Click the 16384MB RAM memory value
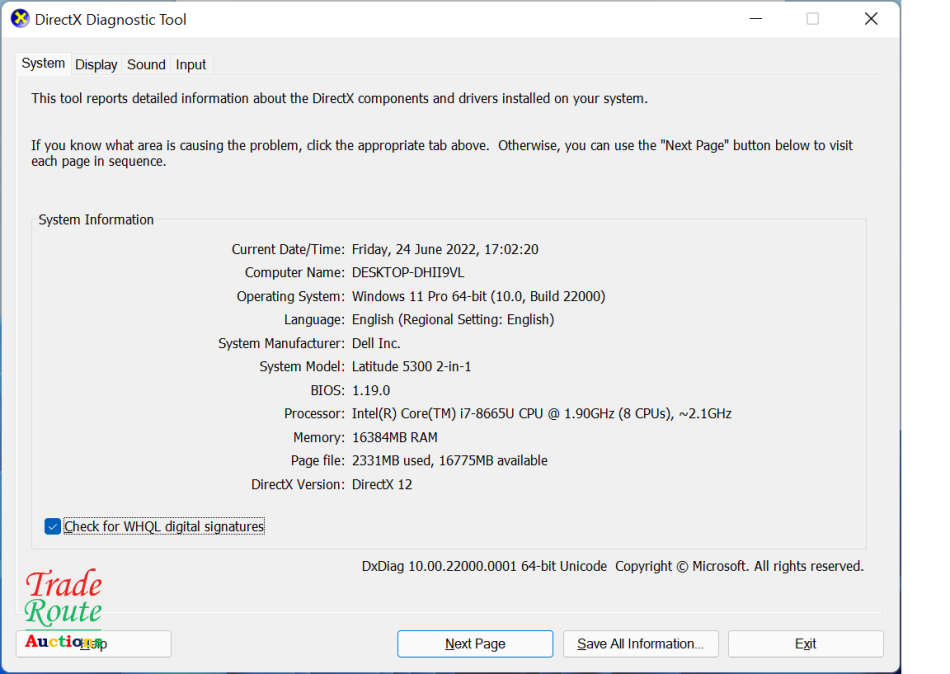Image resolution: width=950 pixels, height=674 pixels. (394, 438)
